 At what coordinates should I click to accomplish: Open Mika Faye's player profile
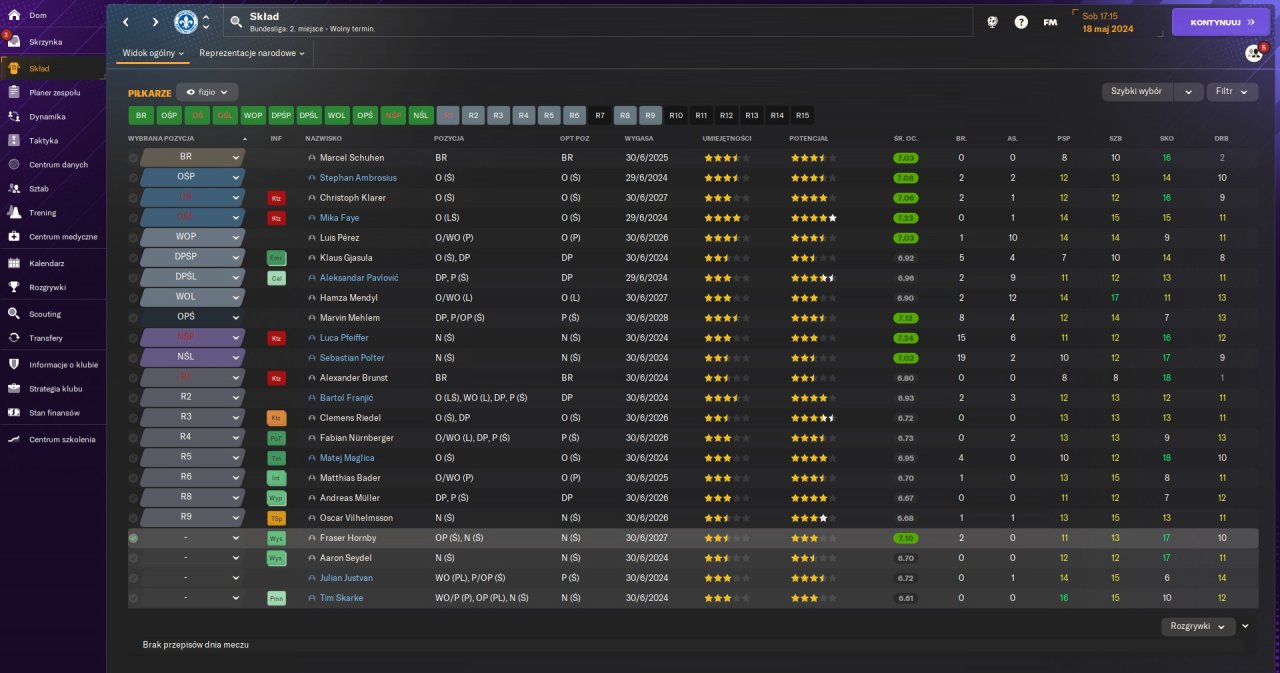click(339, 218)
